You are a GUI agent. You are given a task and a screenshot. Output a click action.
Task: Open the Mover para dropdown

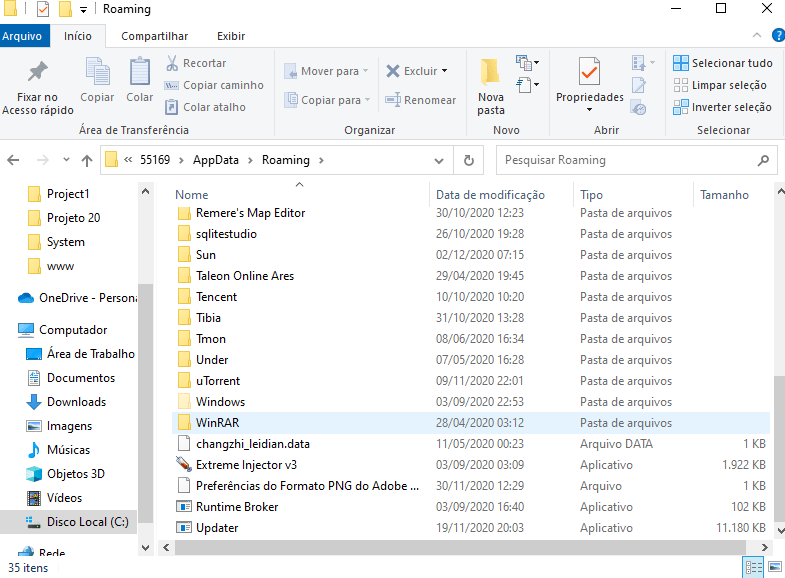tap(326, 71)
